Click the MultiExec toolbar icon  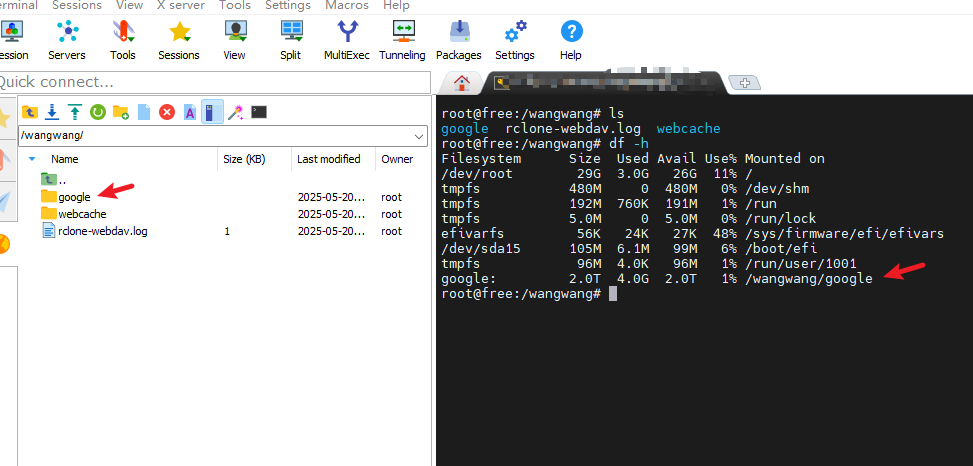click(x=347, y=40)
